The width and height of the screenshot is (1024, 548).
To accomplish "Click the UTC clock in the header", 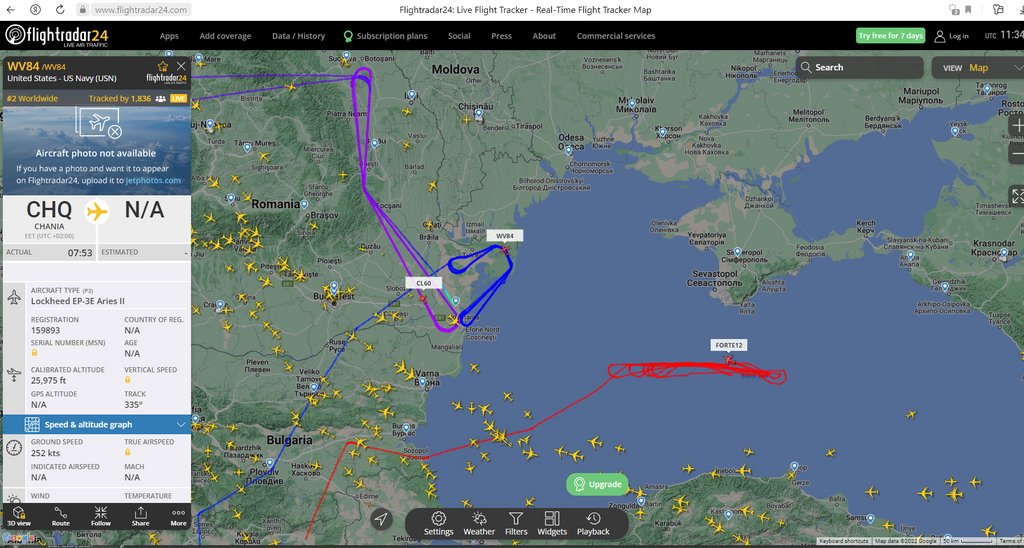I will tap(1004, 35).
